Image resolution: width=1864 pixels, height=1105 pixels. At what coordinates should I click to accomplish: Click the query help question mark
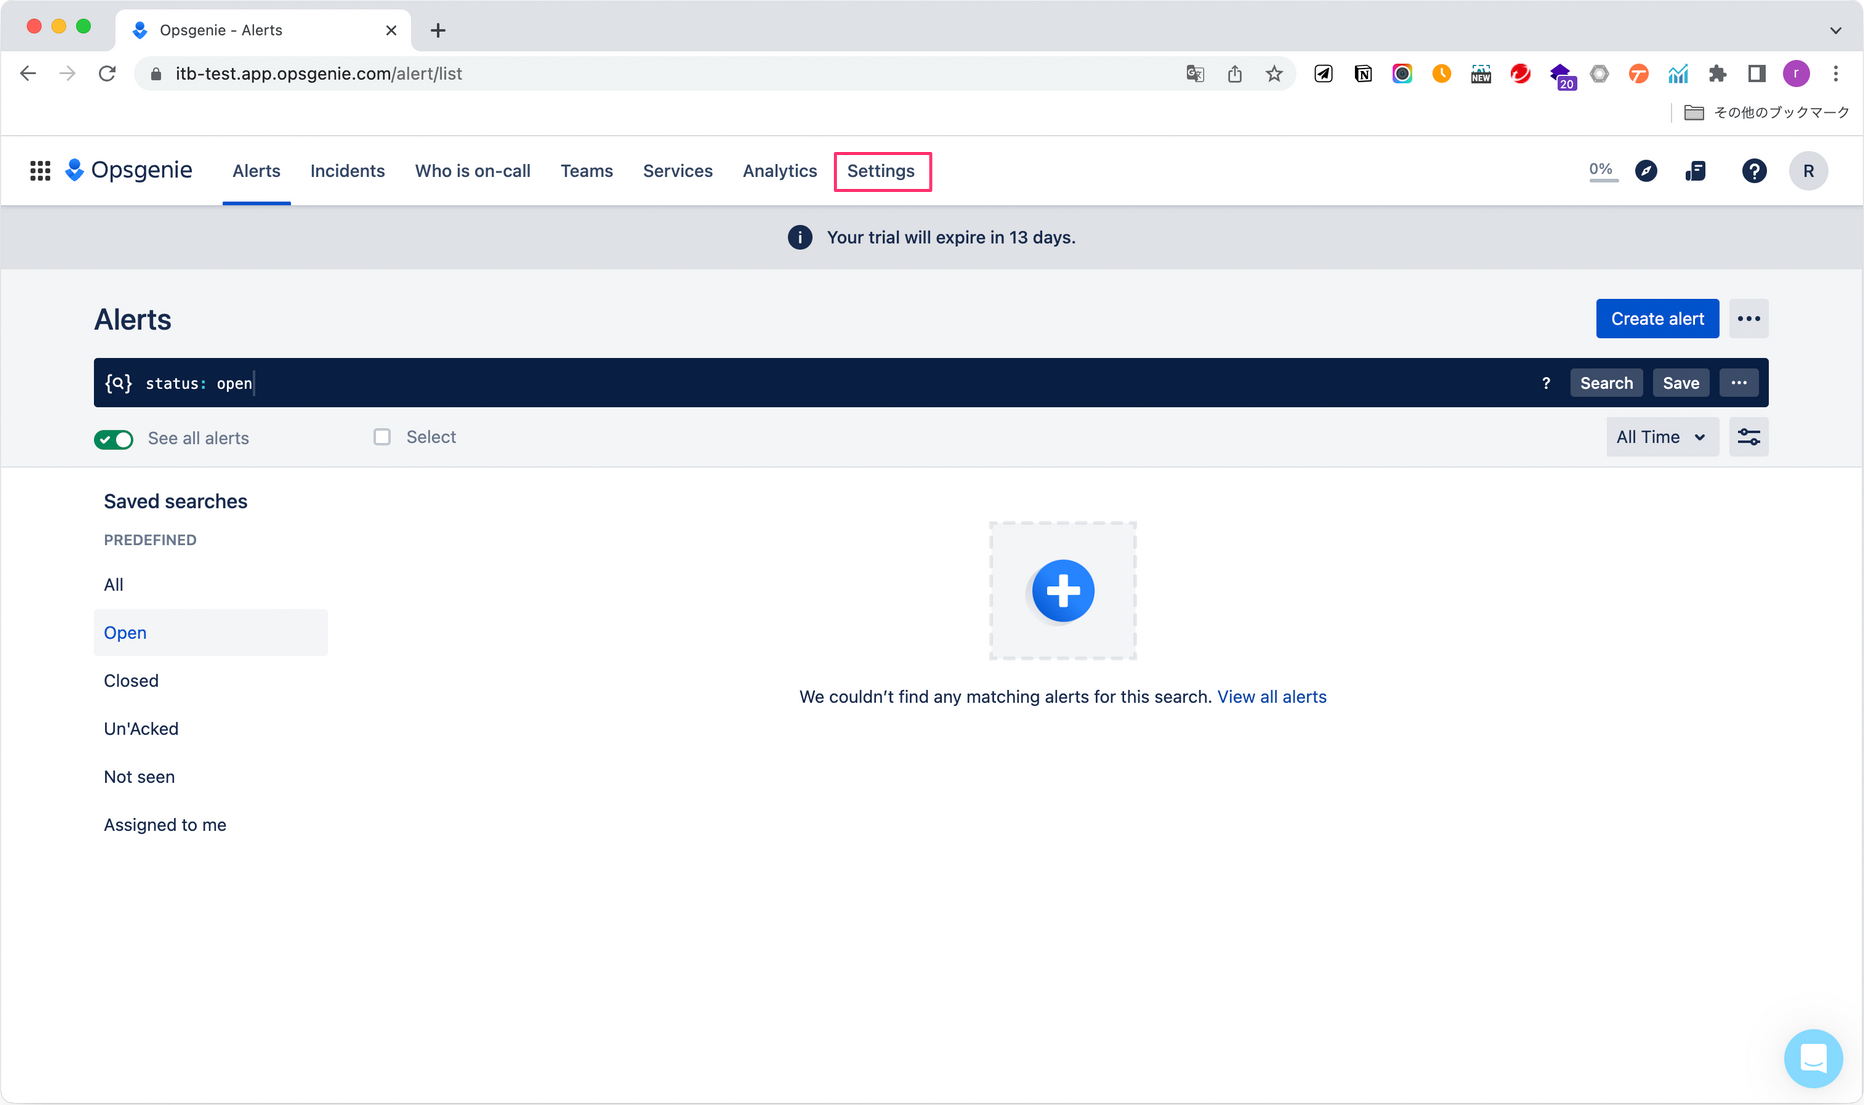[x=1546, y=383]
